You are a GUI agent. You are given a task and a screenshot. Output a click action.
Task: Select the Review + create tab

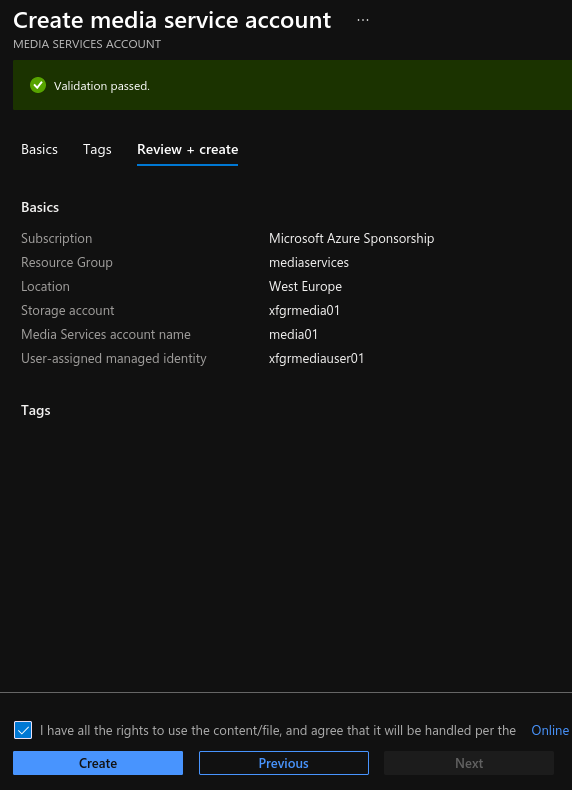click(x=187, y=149)
